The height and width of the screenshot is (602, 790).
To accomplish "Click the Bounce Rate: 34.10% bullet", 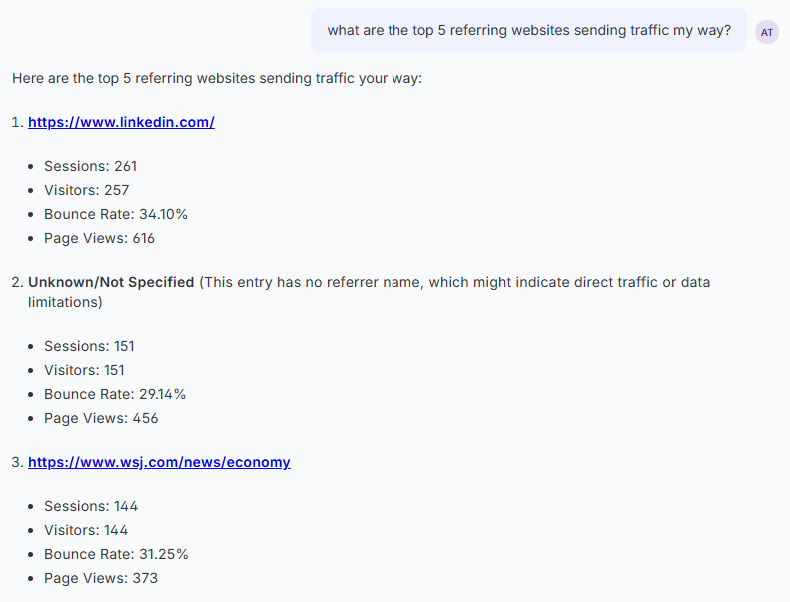I will (116, 215).
